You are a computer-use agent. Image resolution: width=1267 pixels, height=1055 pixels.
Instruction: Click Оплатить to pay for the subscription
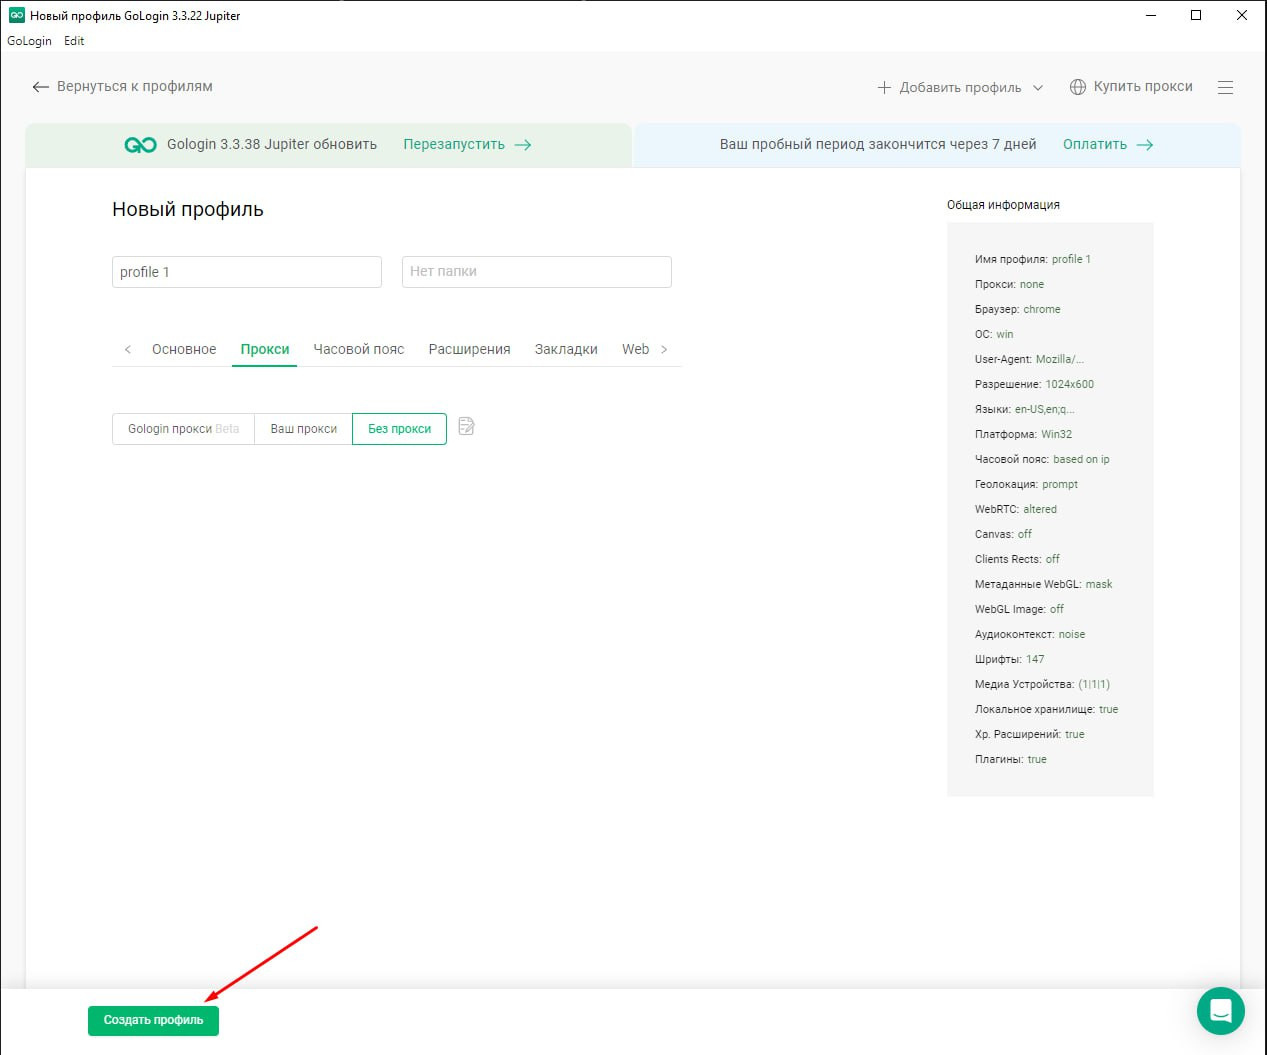[x=1095, y=144]
